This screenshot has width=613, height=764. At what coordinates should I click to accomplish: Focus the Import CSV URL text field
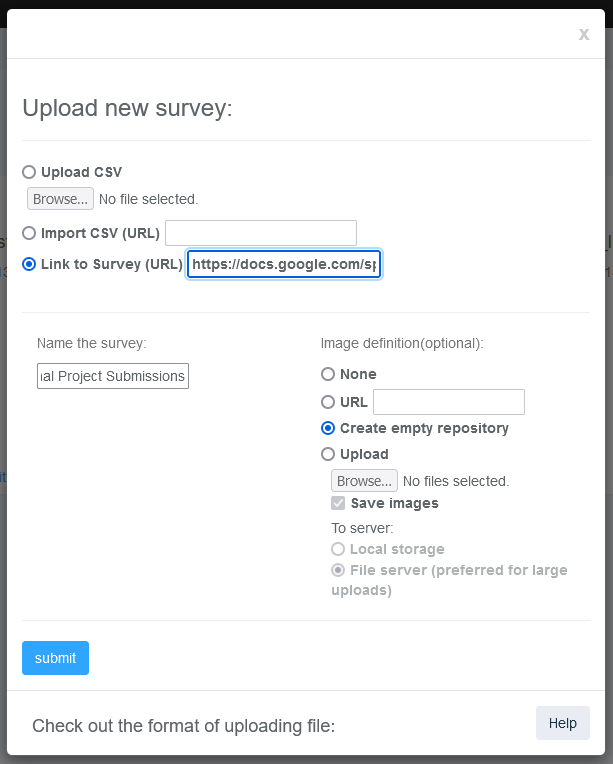coord(261,233)
